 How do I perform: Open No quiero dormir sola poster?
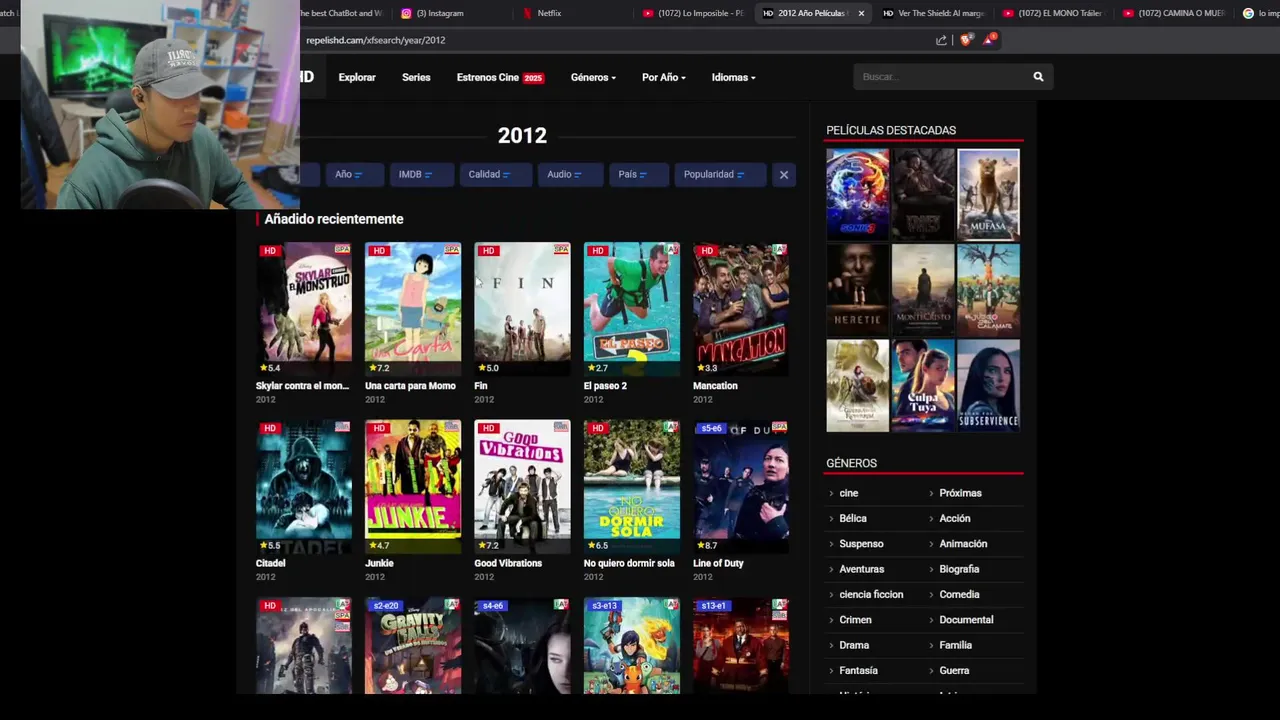(x=632, y=486)
